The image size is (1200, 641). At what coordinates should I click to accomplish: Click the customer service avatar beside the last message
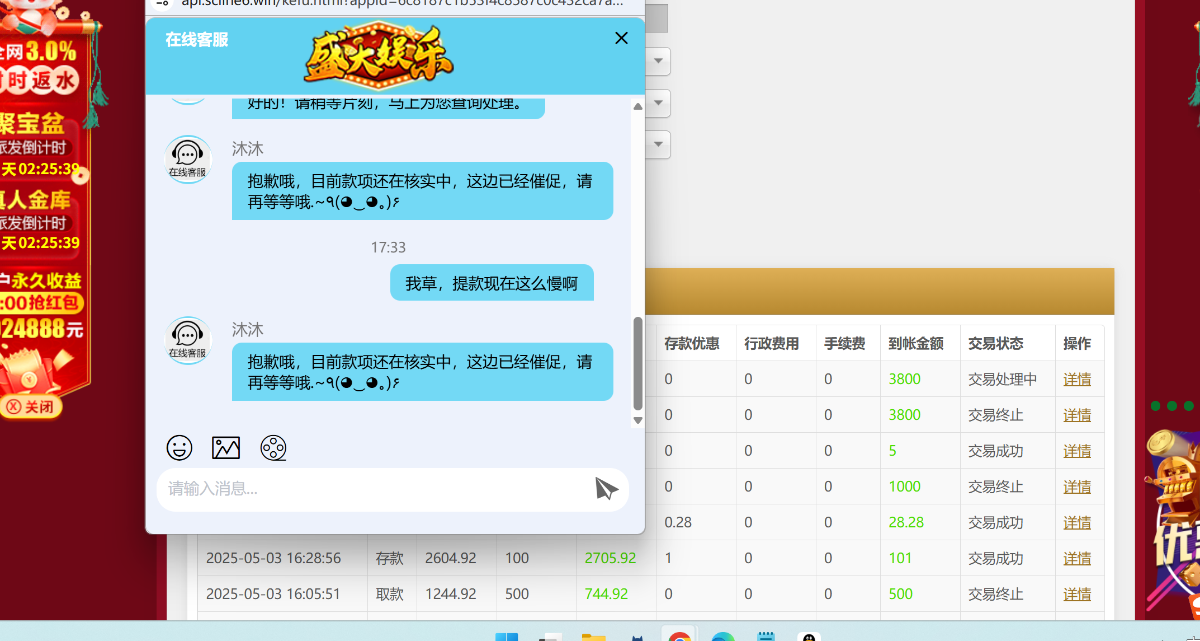[188, 341]
